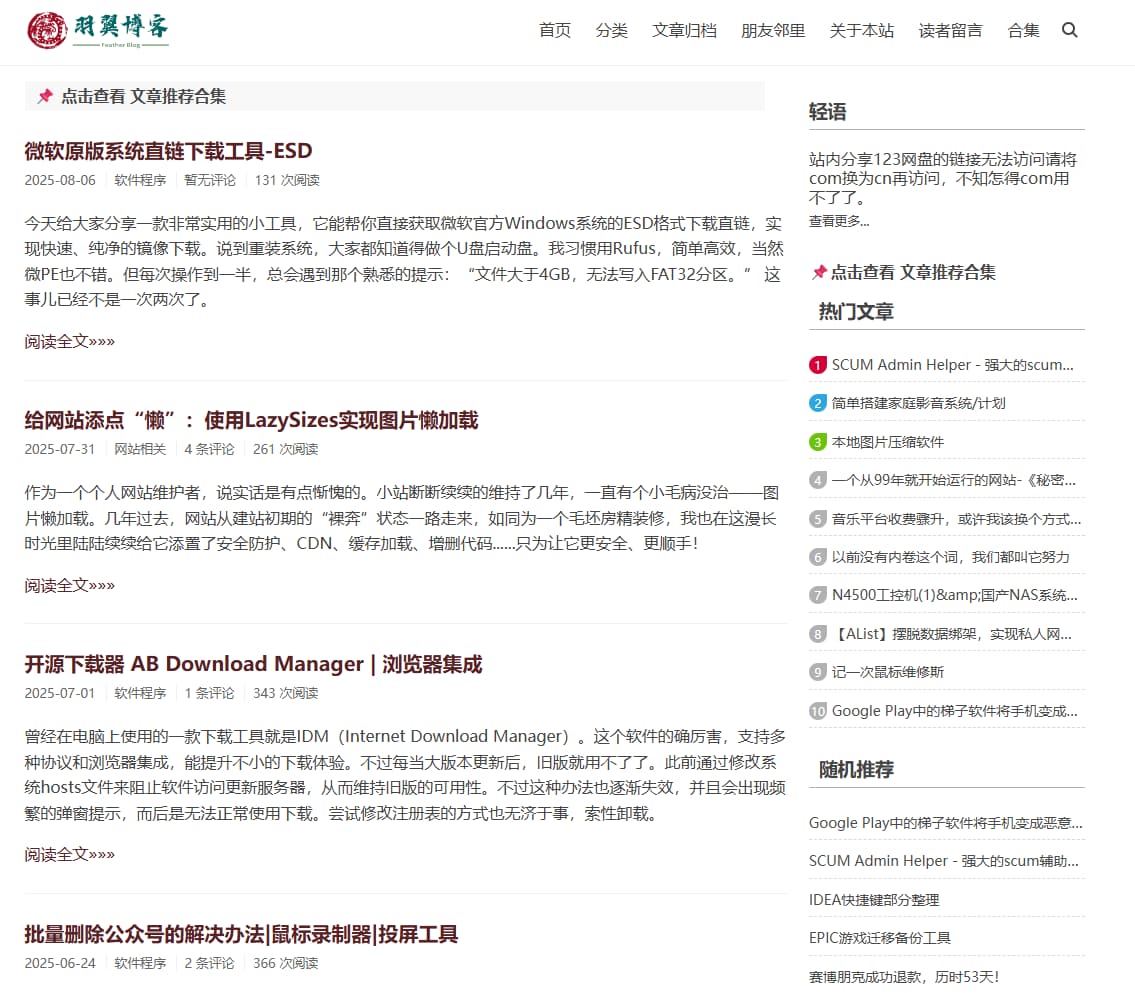Screen dimensions: 1135x993
Task: Open the 合集 navigation menu
Action: point(1023,30)
